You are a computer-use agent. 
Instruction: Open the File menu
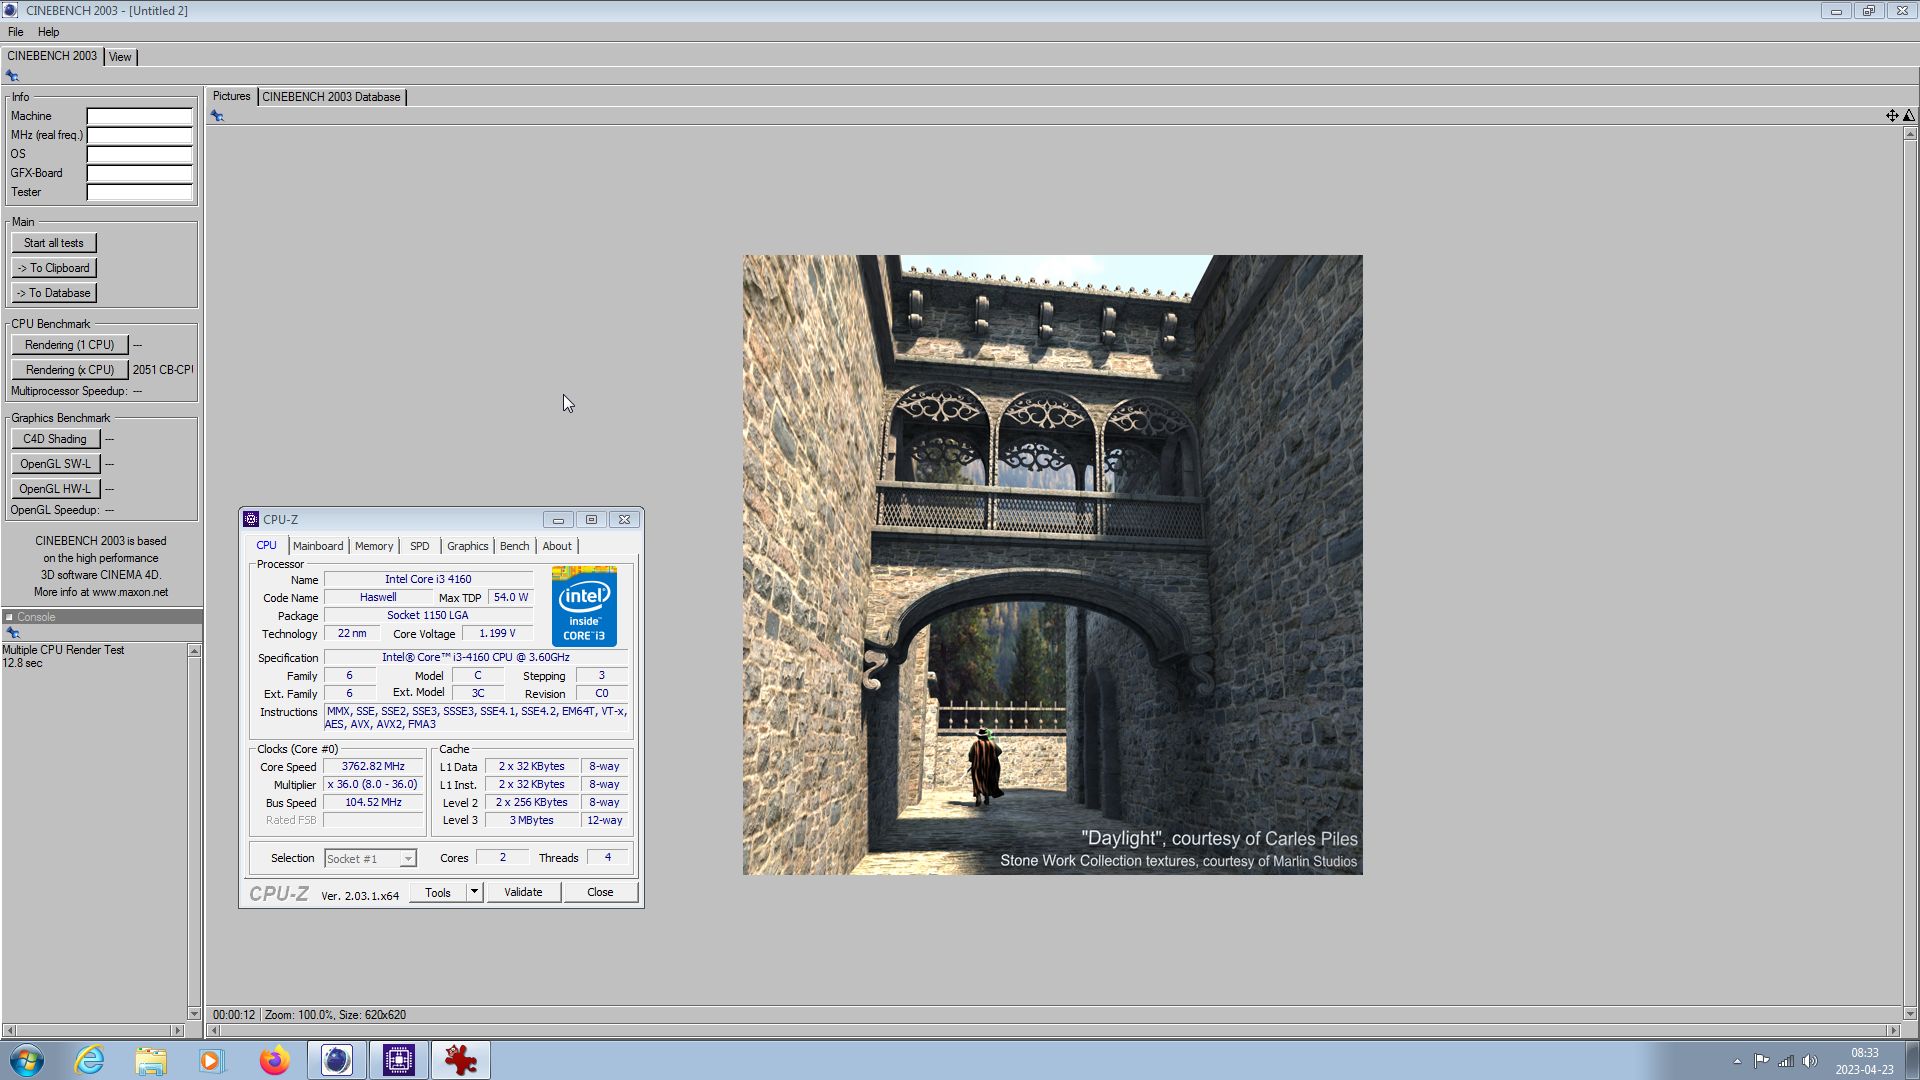point(15,32)
